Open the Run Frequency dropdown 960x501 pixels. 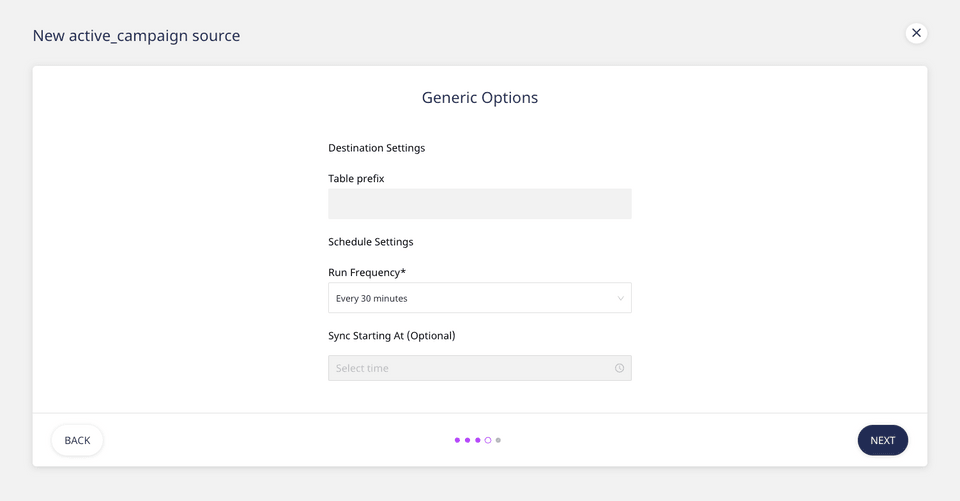pos(479,298)
